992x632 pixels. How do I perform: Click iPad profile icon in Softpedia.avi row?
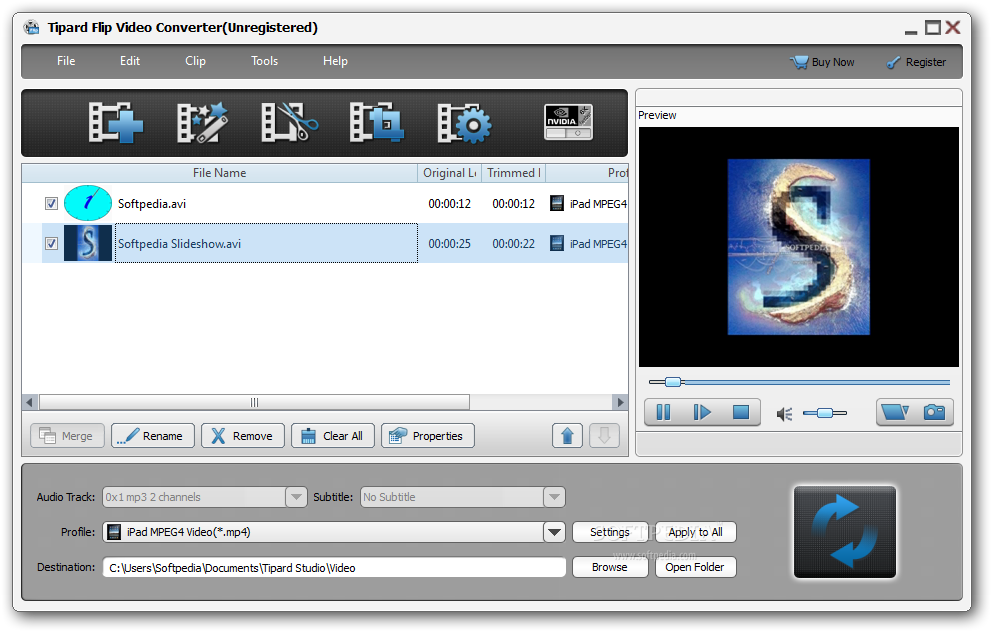click(x=557, y=203)
